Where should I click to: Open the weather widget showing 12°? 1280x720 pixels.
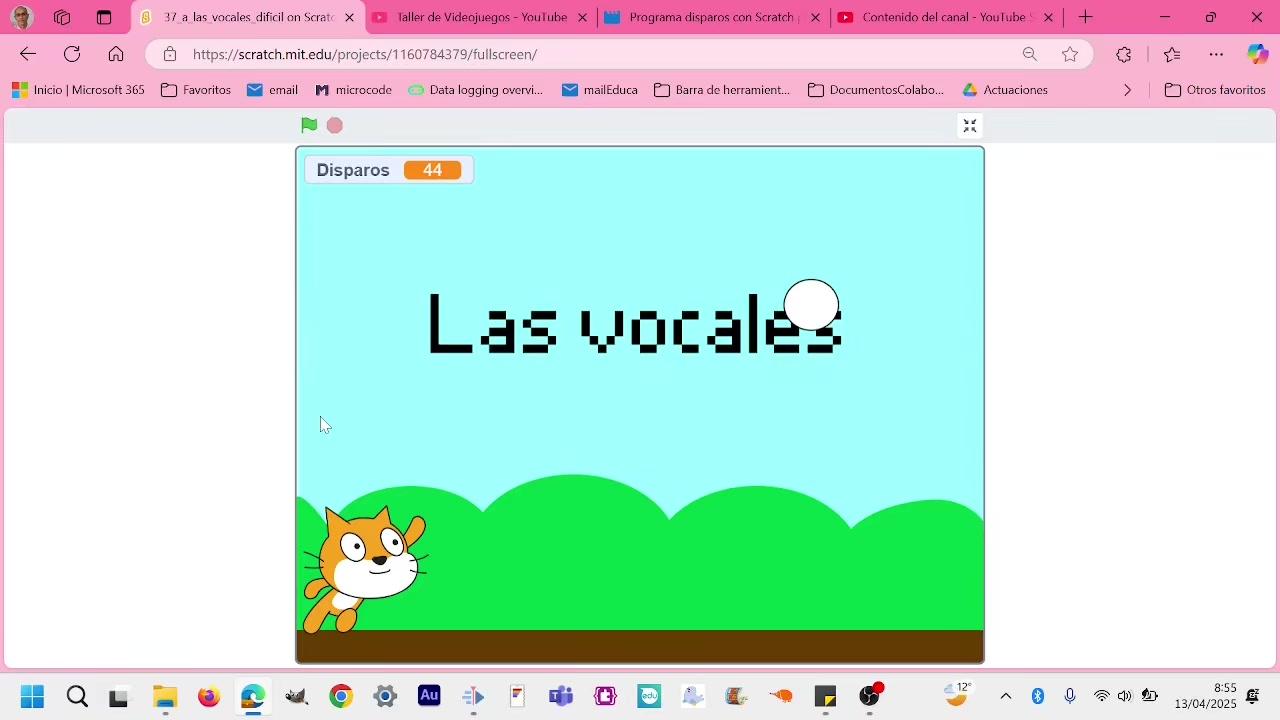click(x=958, y=694)
